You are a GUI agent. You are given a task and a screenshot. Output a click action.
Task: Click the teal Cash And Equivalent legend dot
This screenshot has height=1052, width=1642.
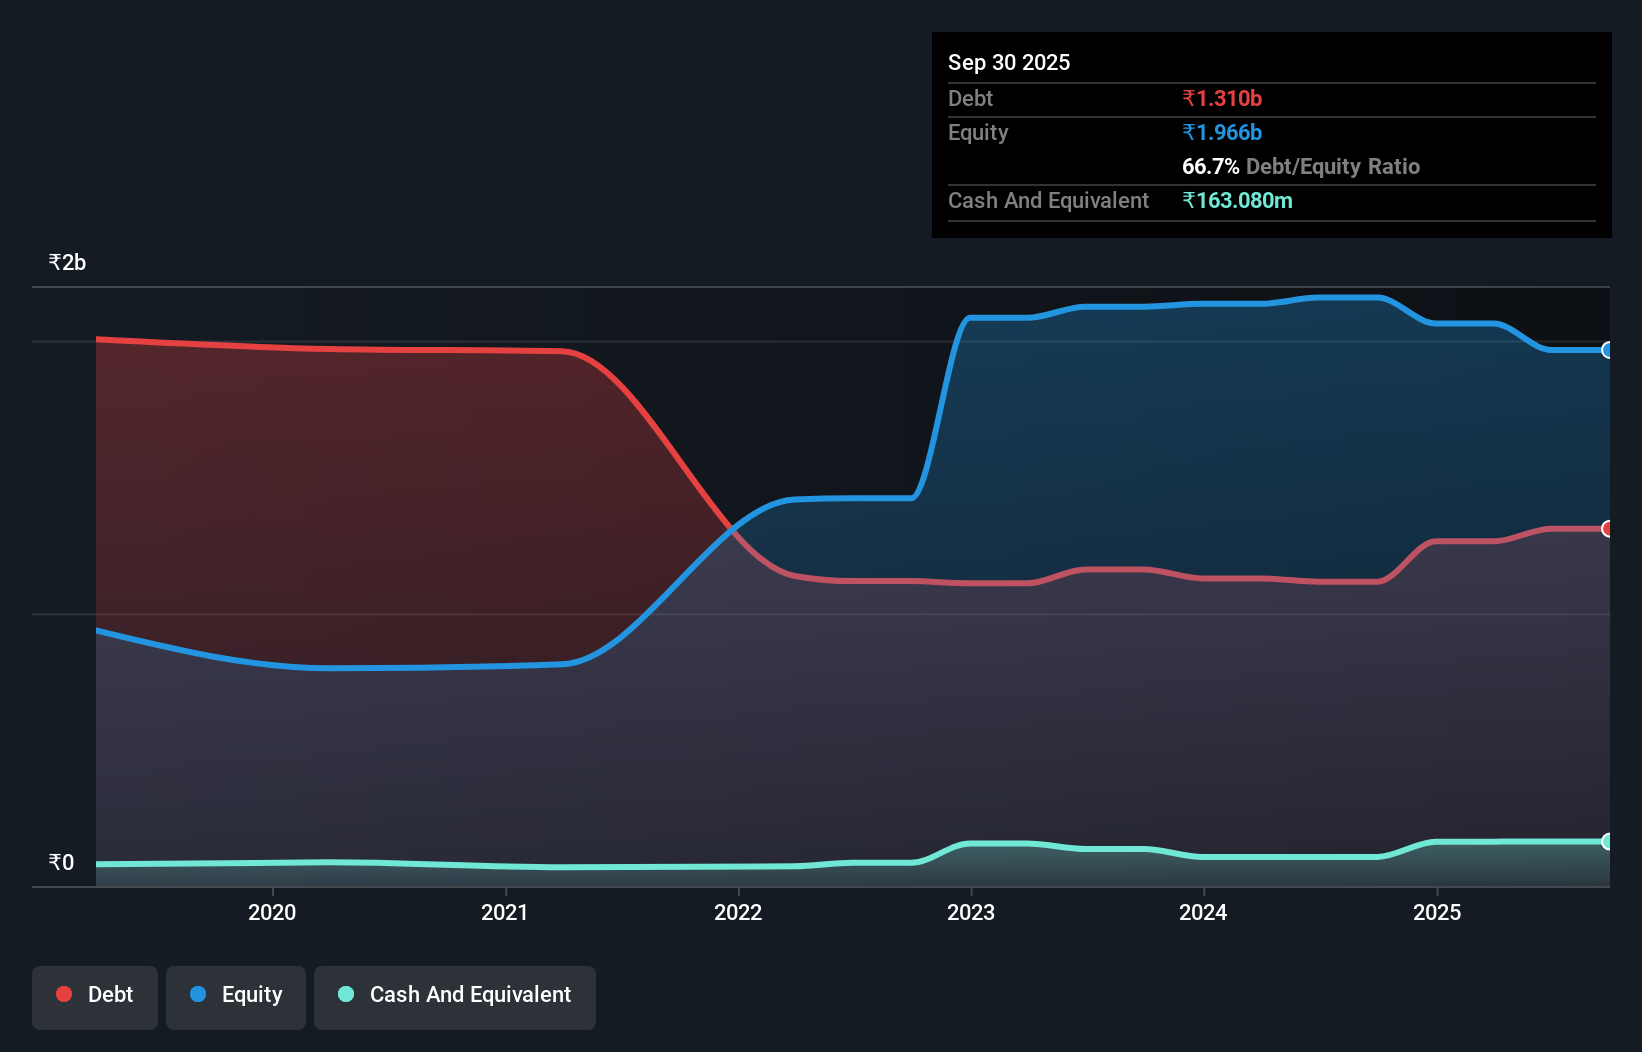pyautogui.click(x=346, y=994)
